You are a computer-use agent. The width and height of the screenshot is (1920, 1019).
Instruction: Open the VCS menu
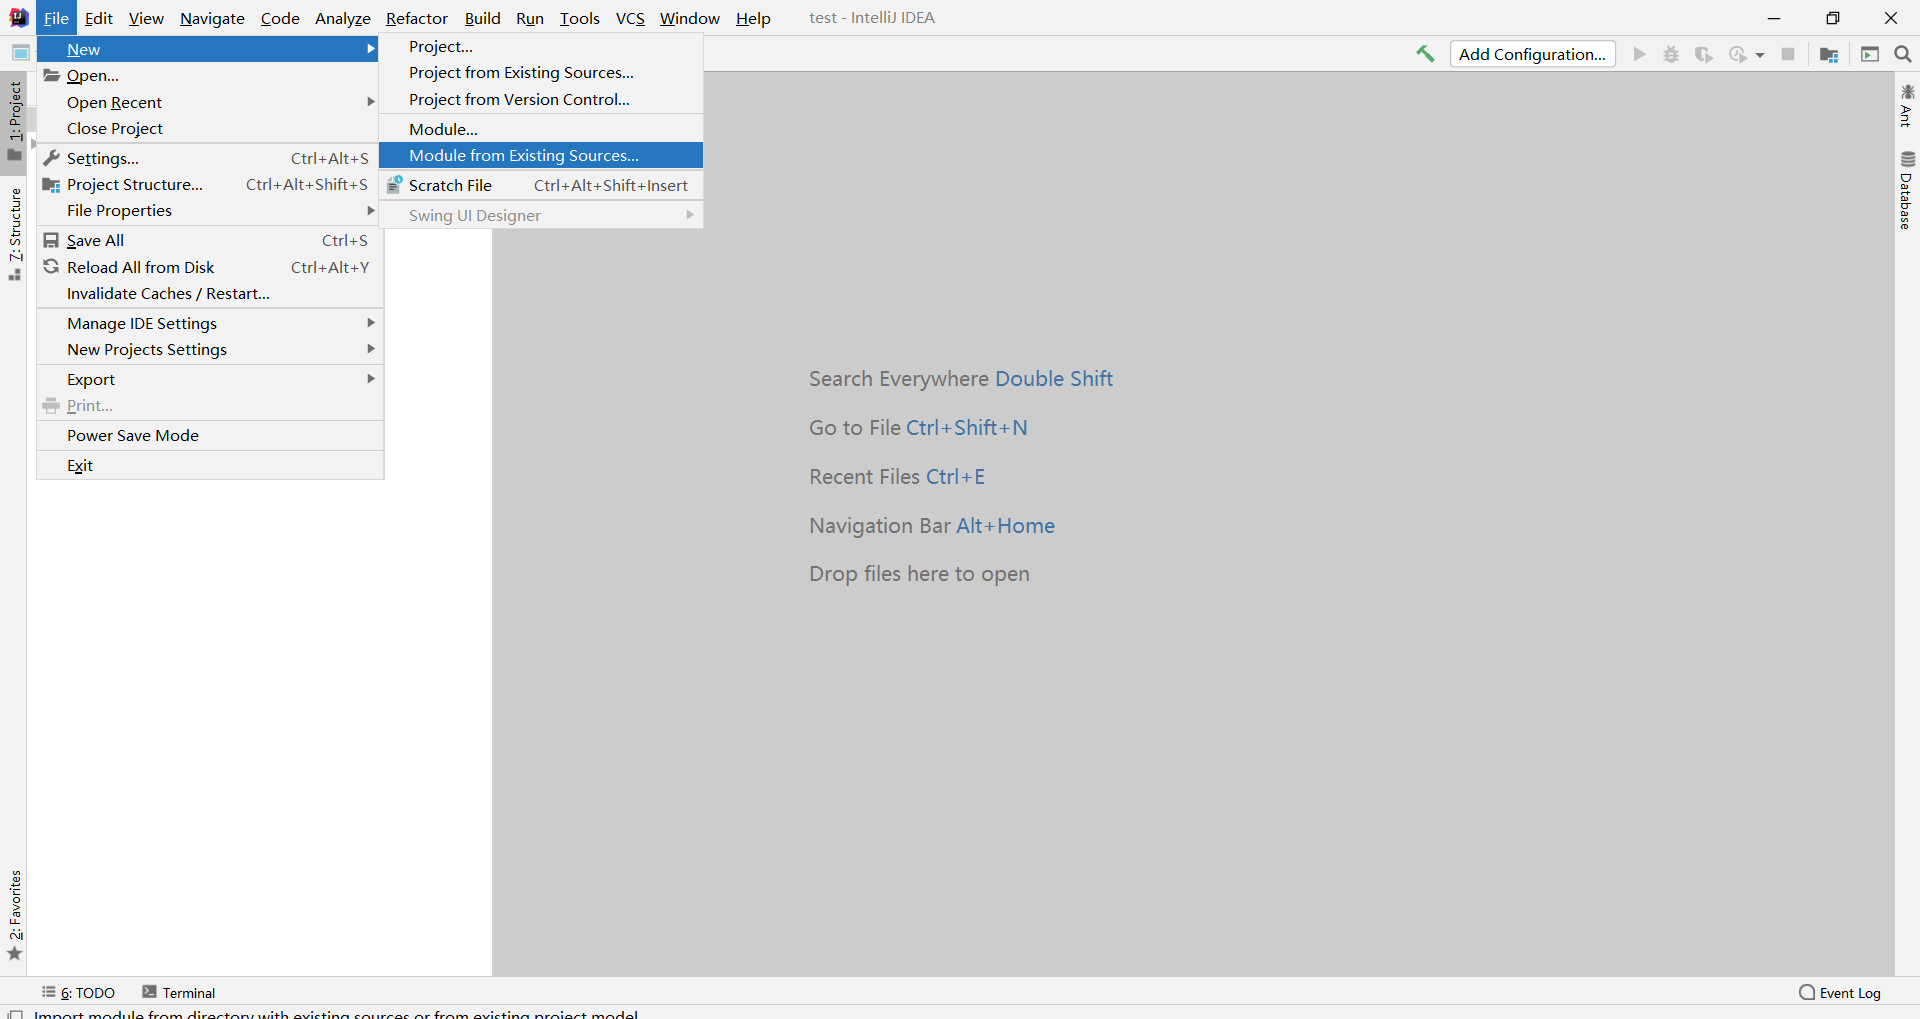(630, 18)
